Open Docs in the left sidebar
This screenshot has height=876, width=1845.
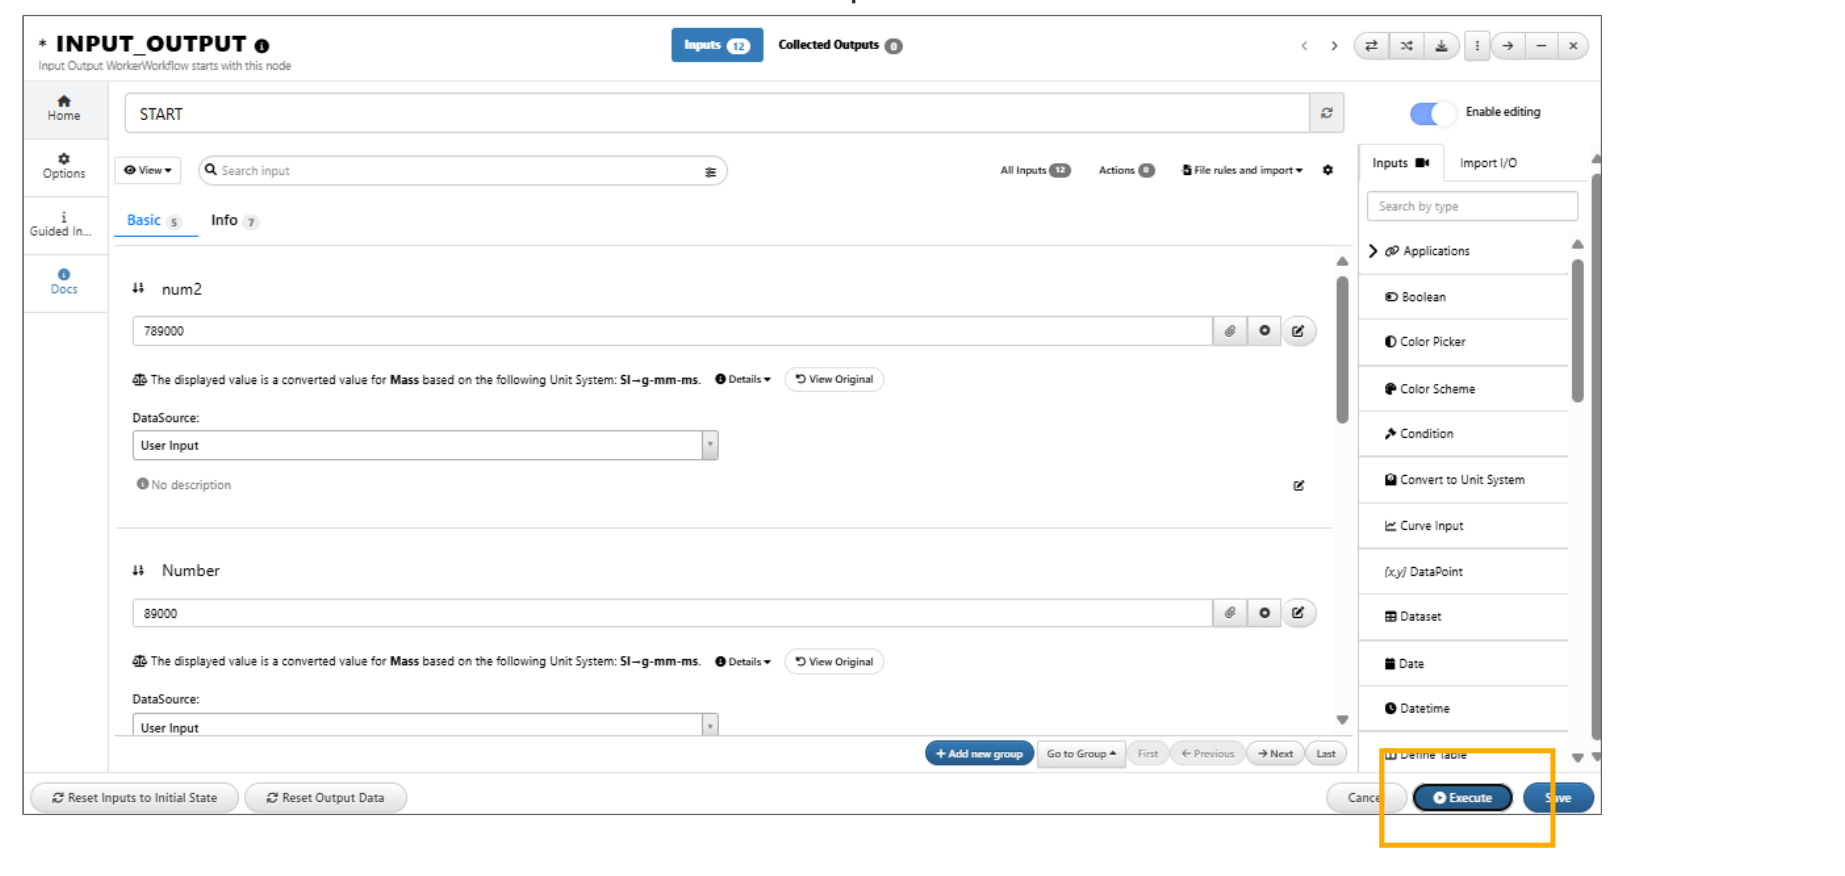coord(64,282)
